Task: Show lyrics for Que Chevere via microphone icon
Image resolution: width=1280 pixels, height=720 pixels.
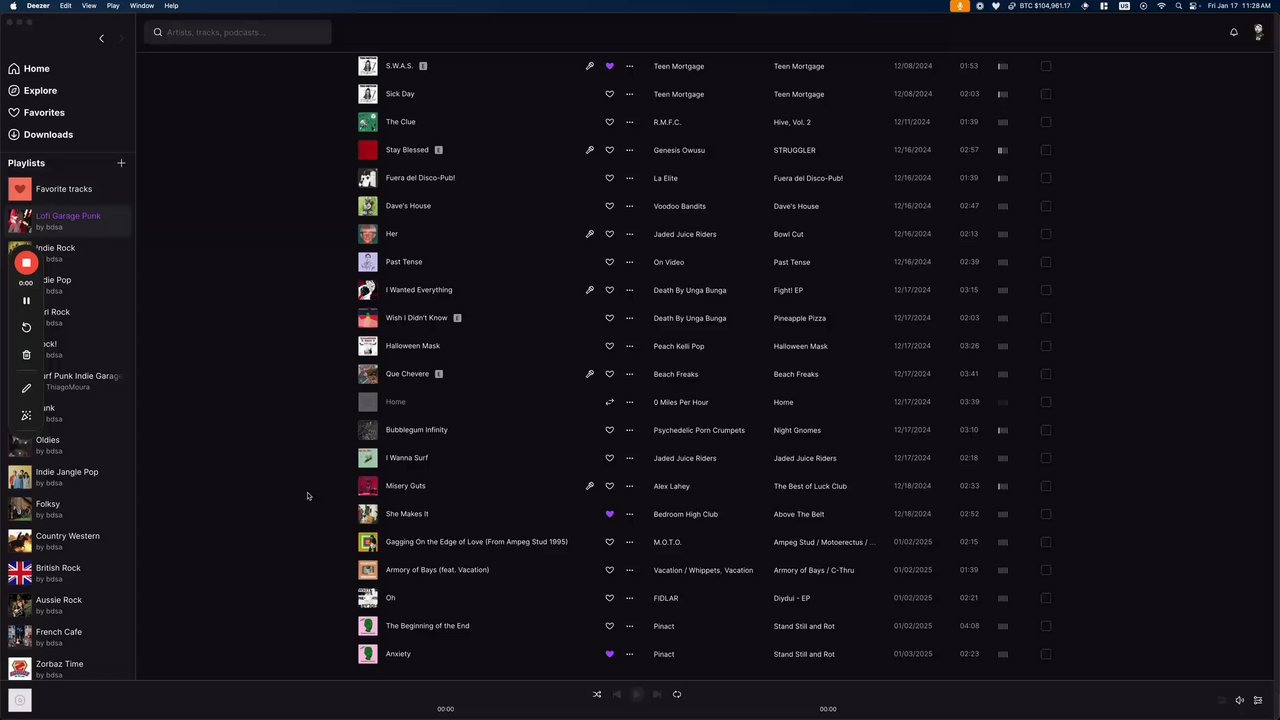Action: (x=590, y=374)
